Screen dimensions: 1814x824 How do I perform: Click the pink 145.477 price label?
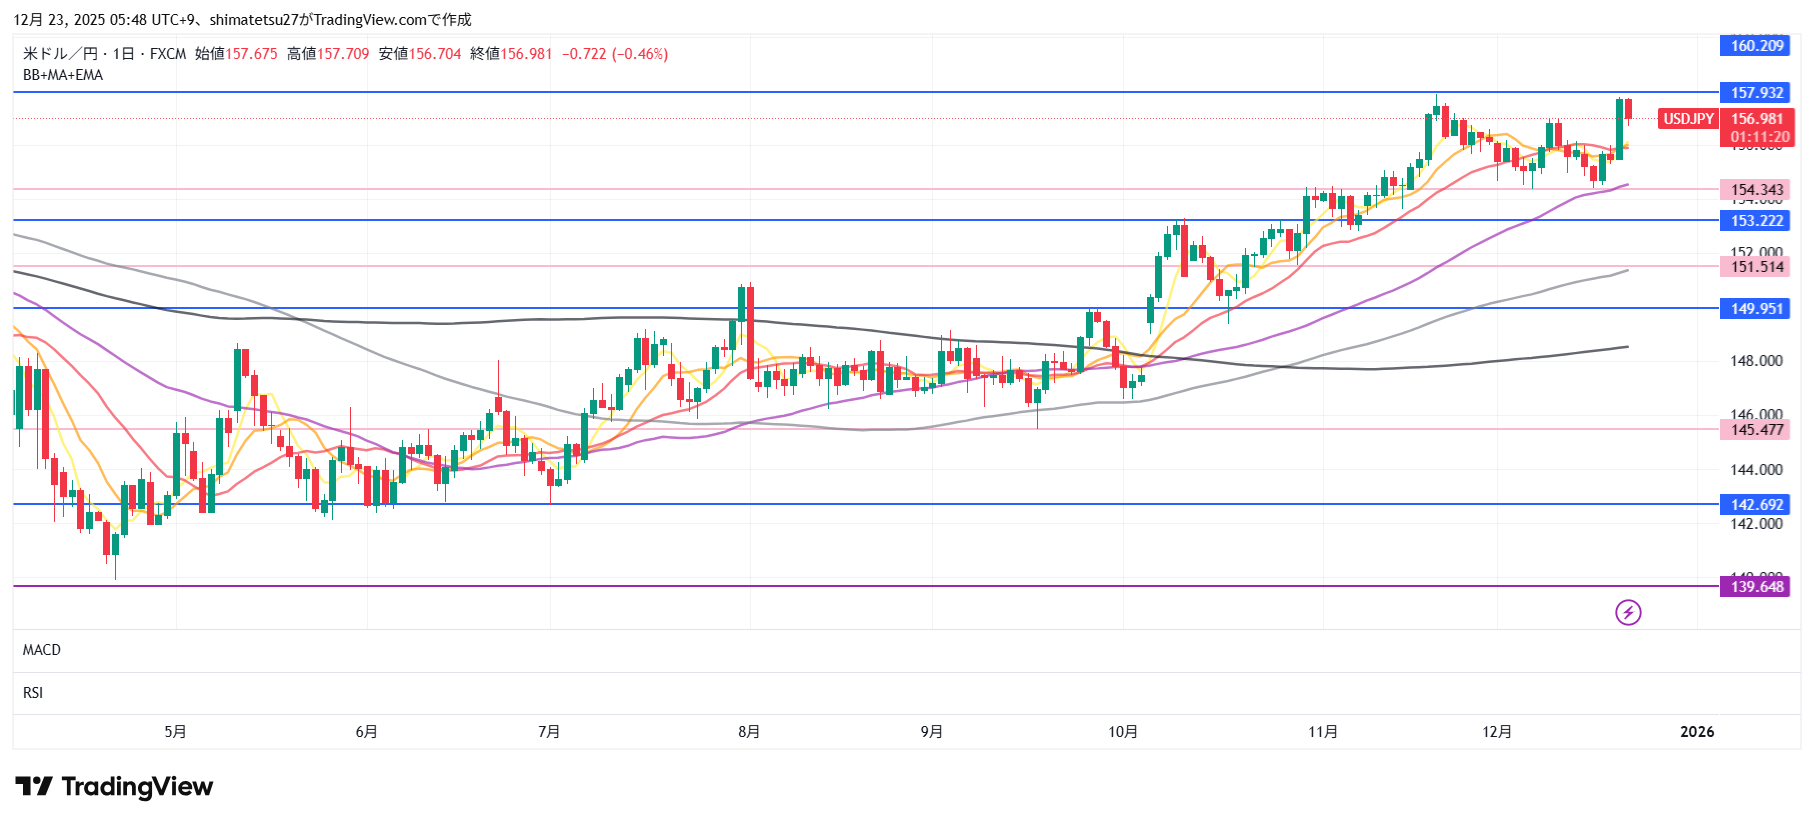(1757, 430)
